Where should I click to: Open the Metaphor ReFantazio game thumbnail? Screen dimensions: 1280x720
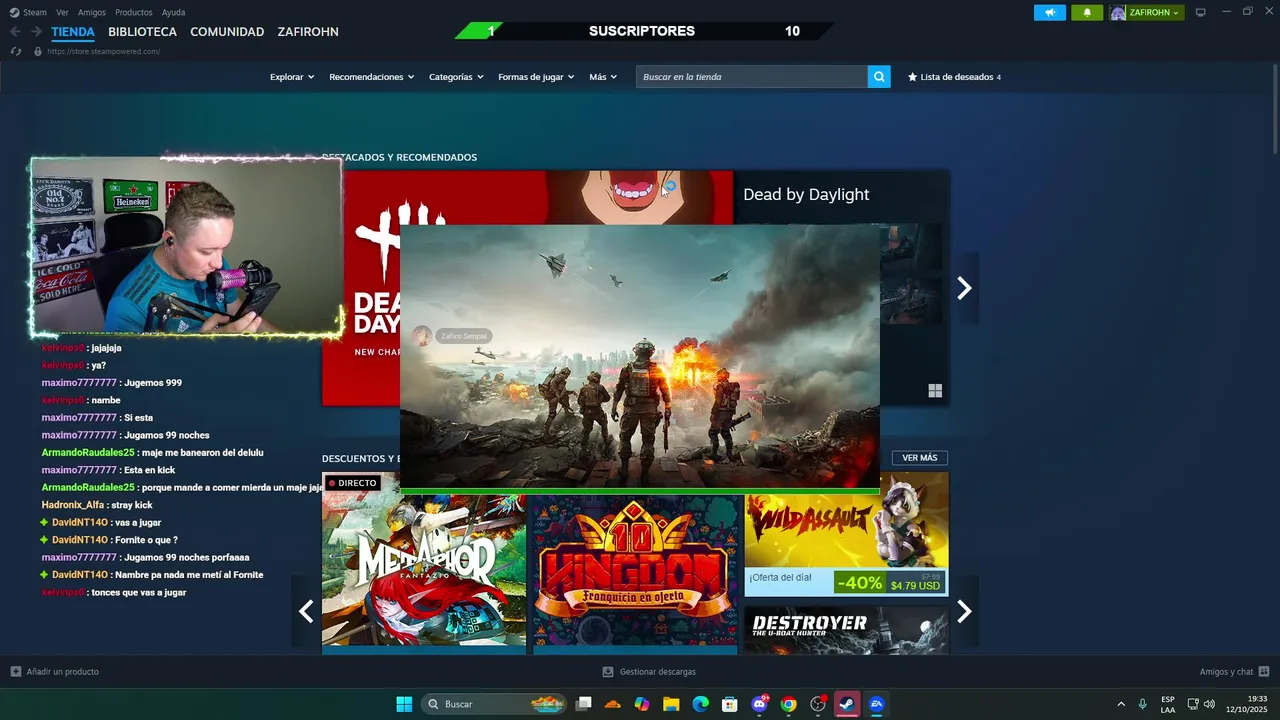424,564
